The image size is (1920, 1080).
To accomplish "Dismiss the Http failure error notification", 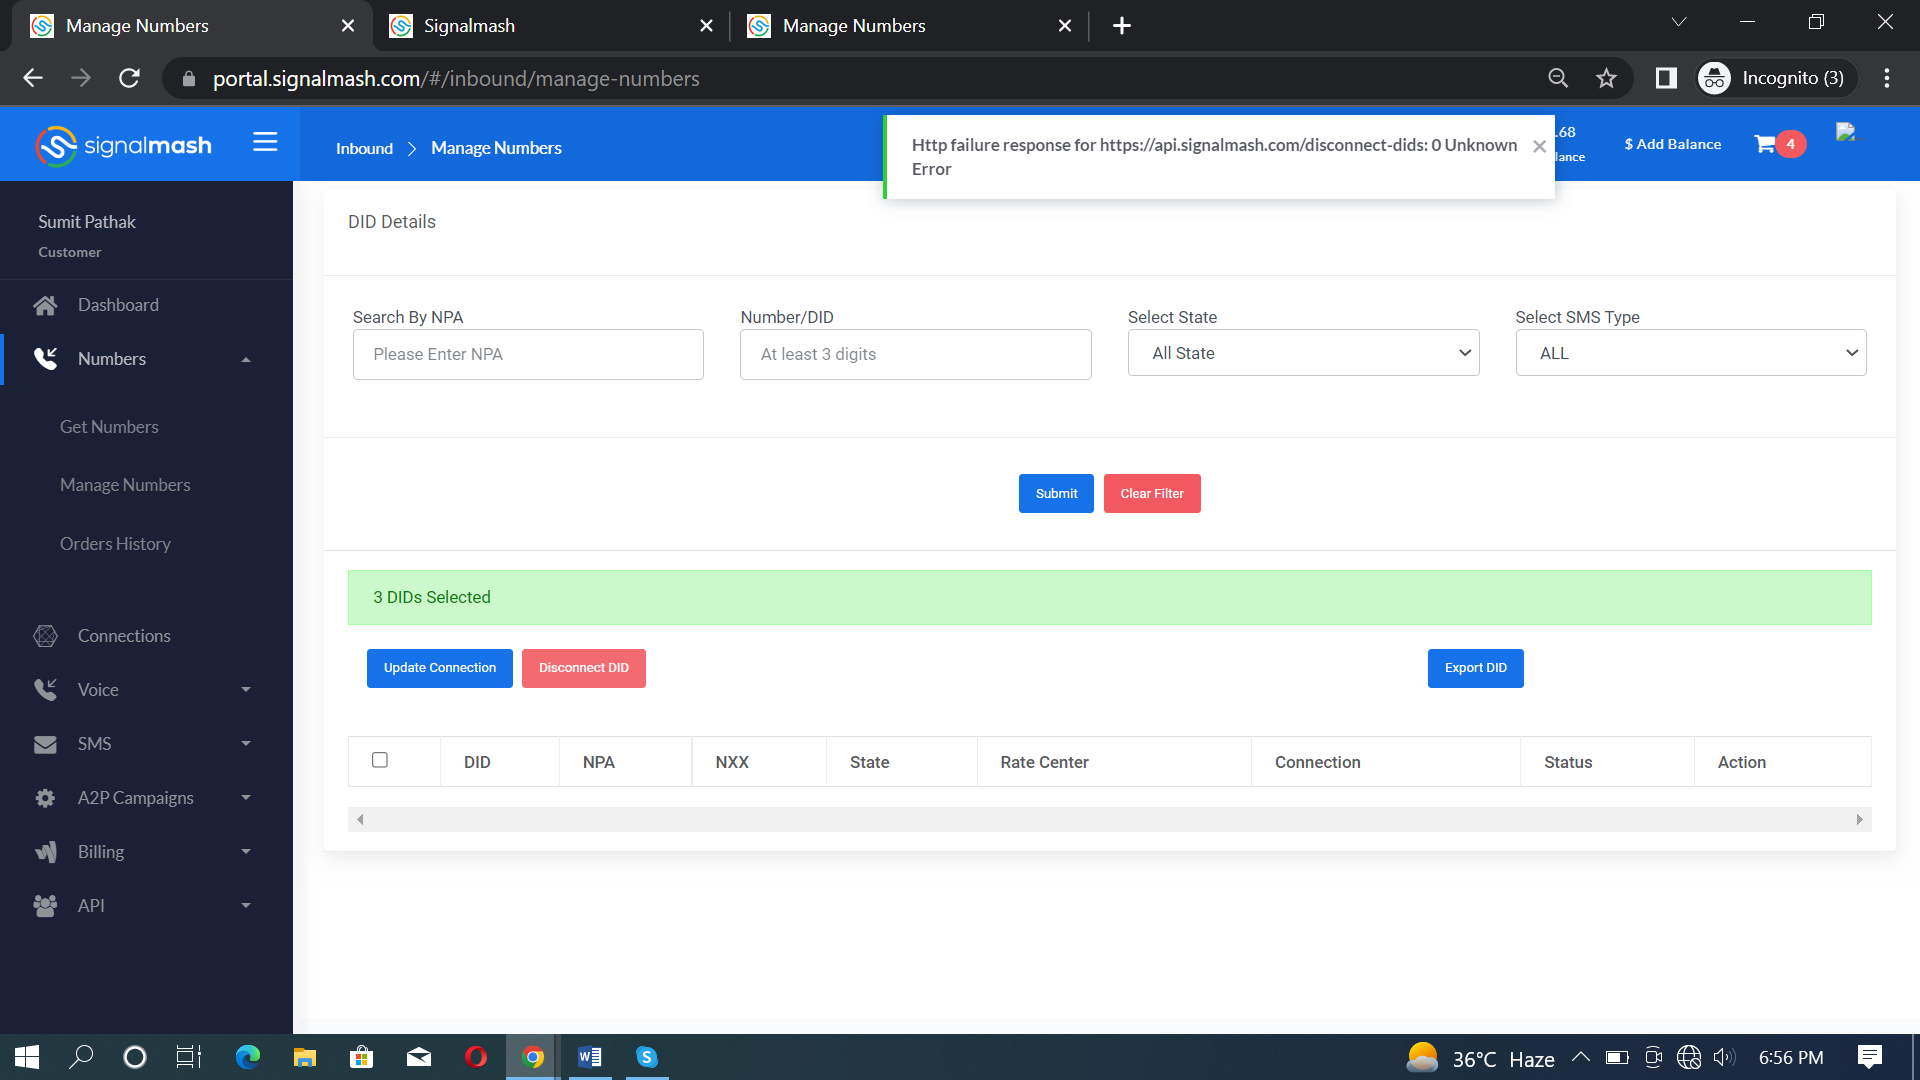I will click(1539, 146).
